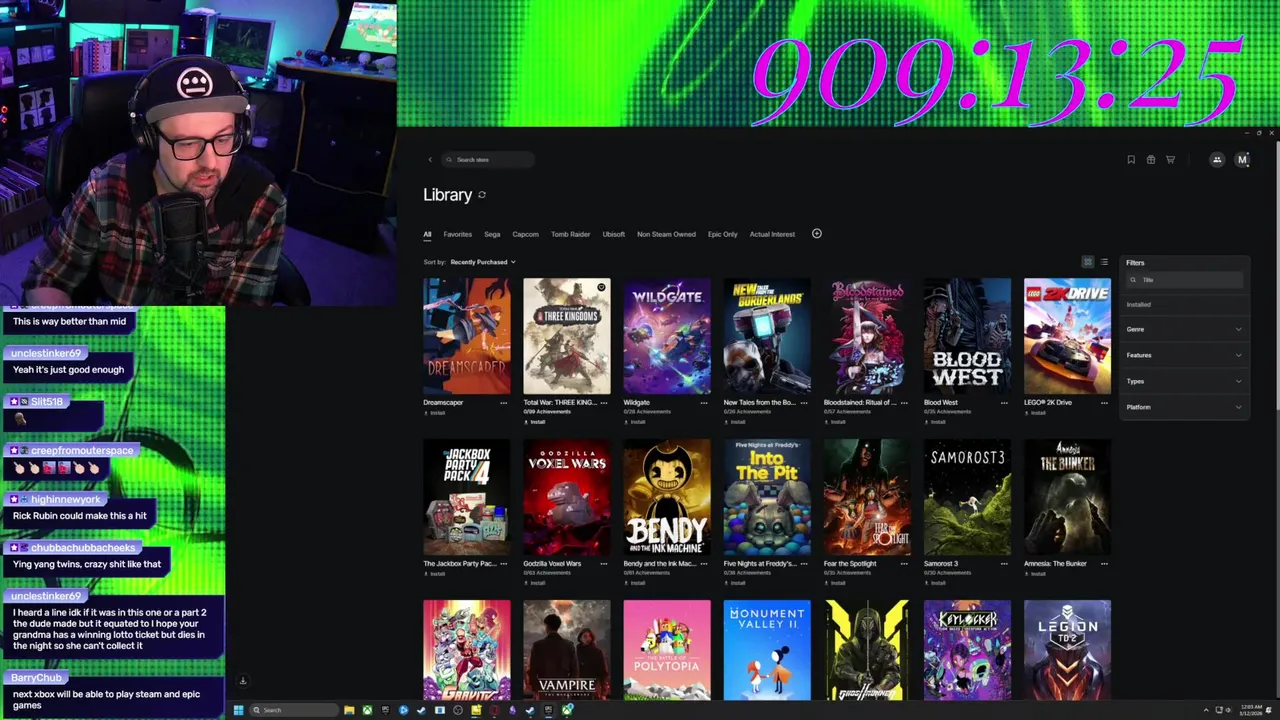
Task: Open the Tomb Raider collection tab
Action: [571, 234]
